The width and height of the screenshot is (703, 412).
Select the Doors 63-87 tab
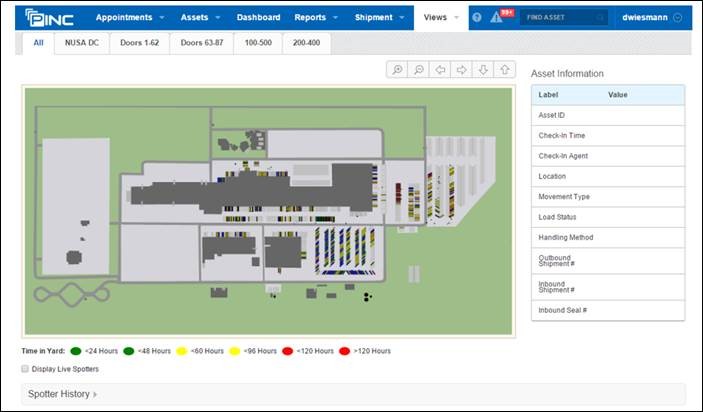(203, 44)
